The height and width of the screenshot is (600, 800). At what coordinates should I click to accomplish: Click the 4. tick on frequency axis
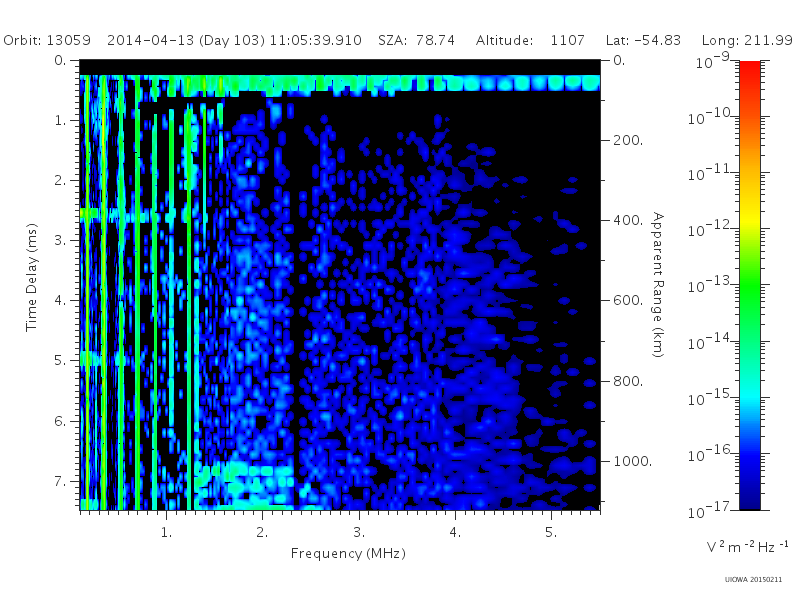(x=455, y=532)
